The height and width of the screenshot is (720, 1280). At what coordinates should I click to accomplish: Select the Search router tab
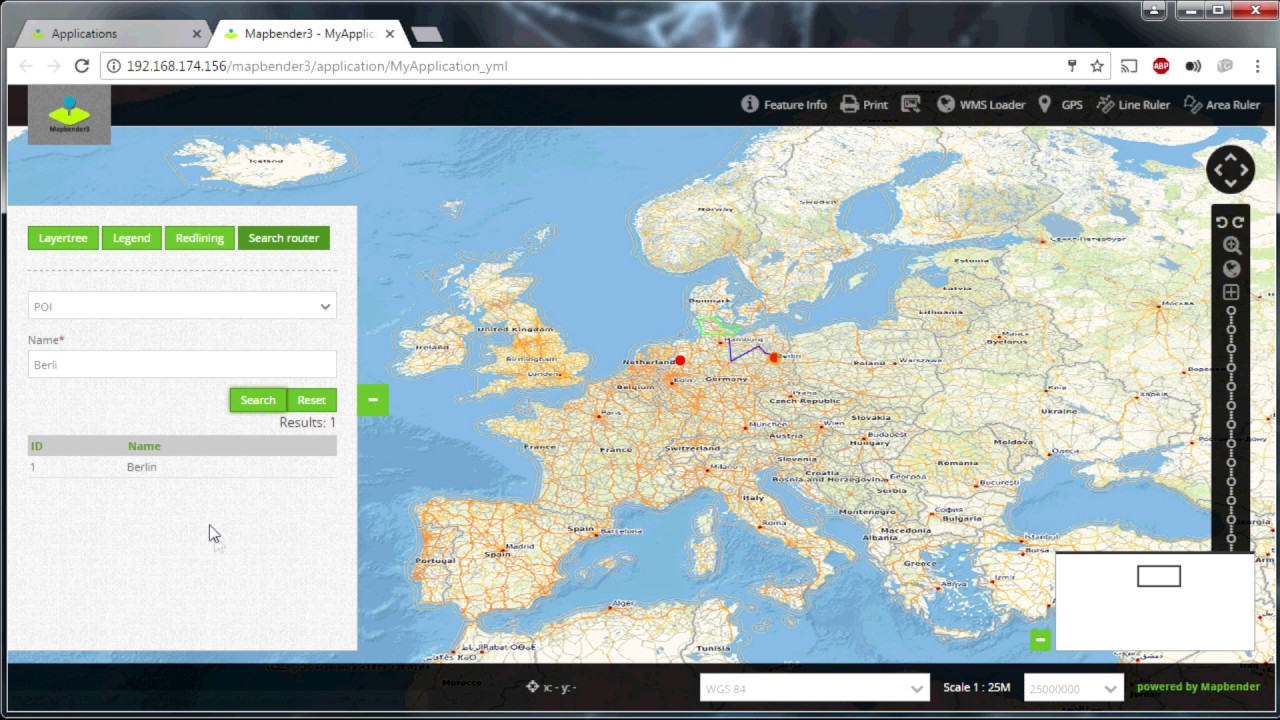[284, 238]
